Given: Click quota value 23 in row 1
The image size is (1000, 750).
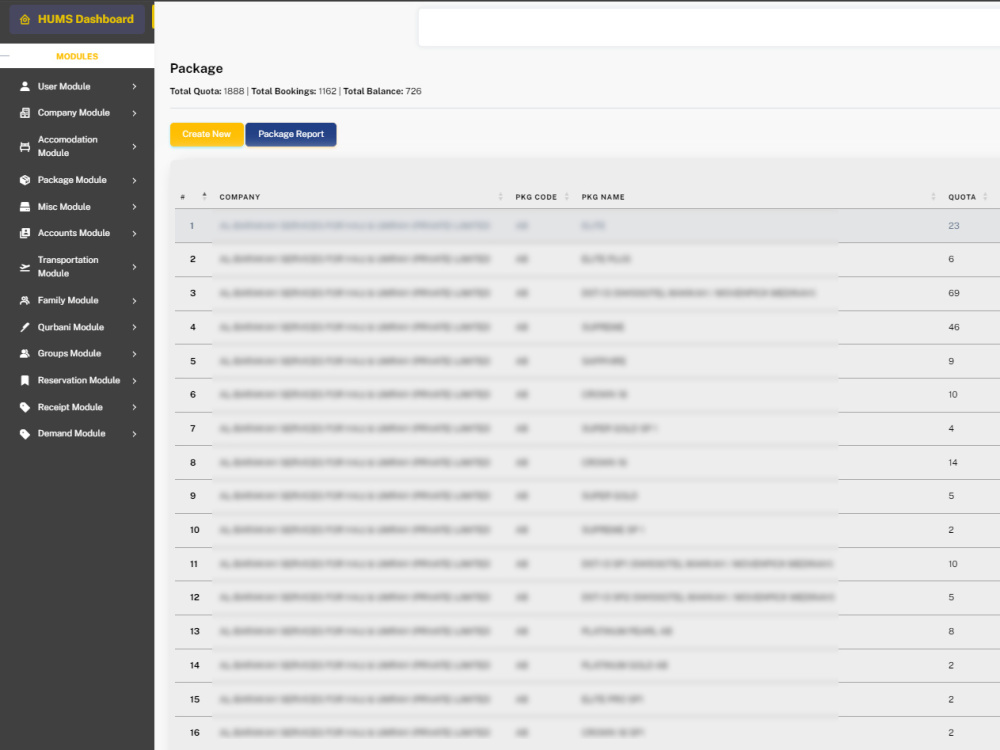Looking at the screenshot, I should tap(953, 226).
